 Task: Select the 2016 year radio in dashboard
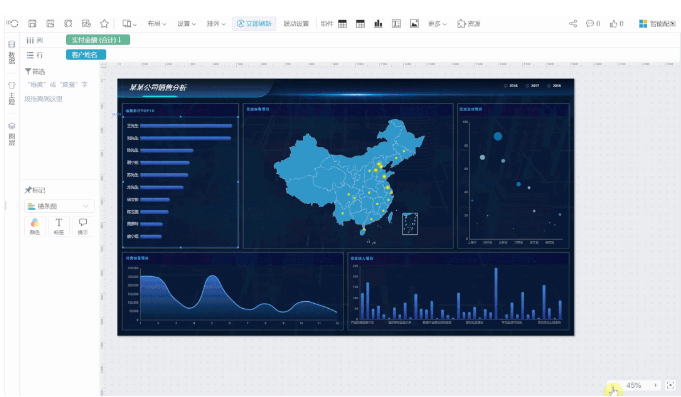click(511, 86)
